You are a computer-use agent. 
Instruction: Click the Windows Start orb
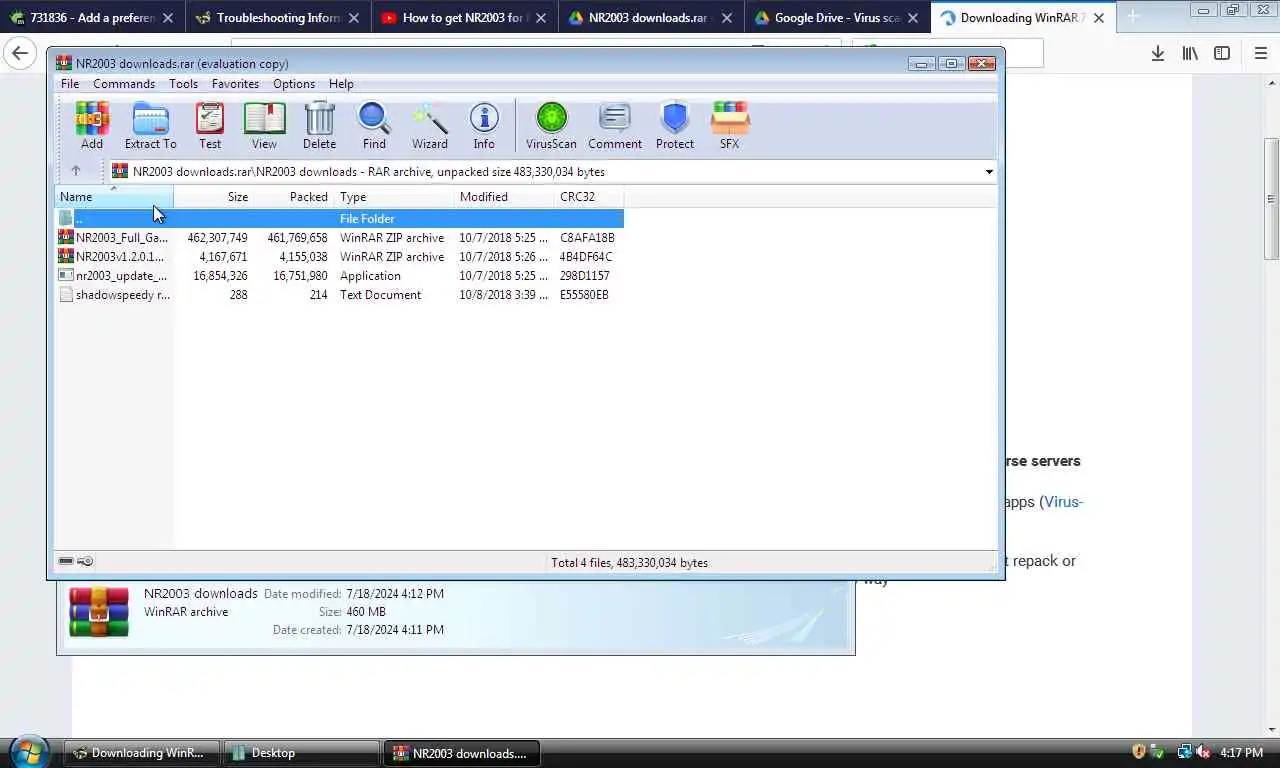29,752
